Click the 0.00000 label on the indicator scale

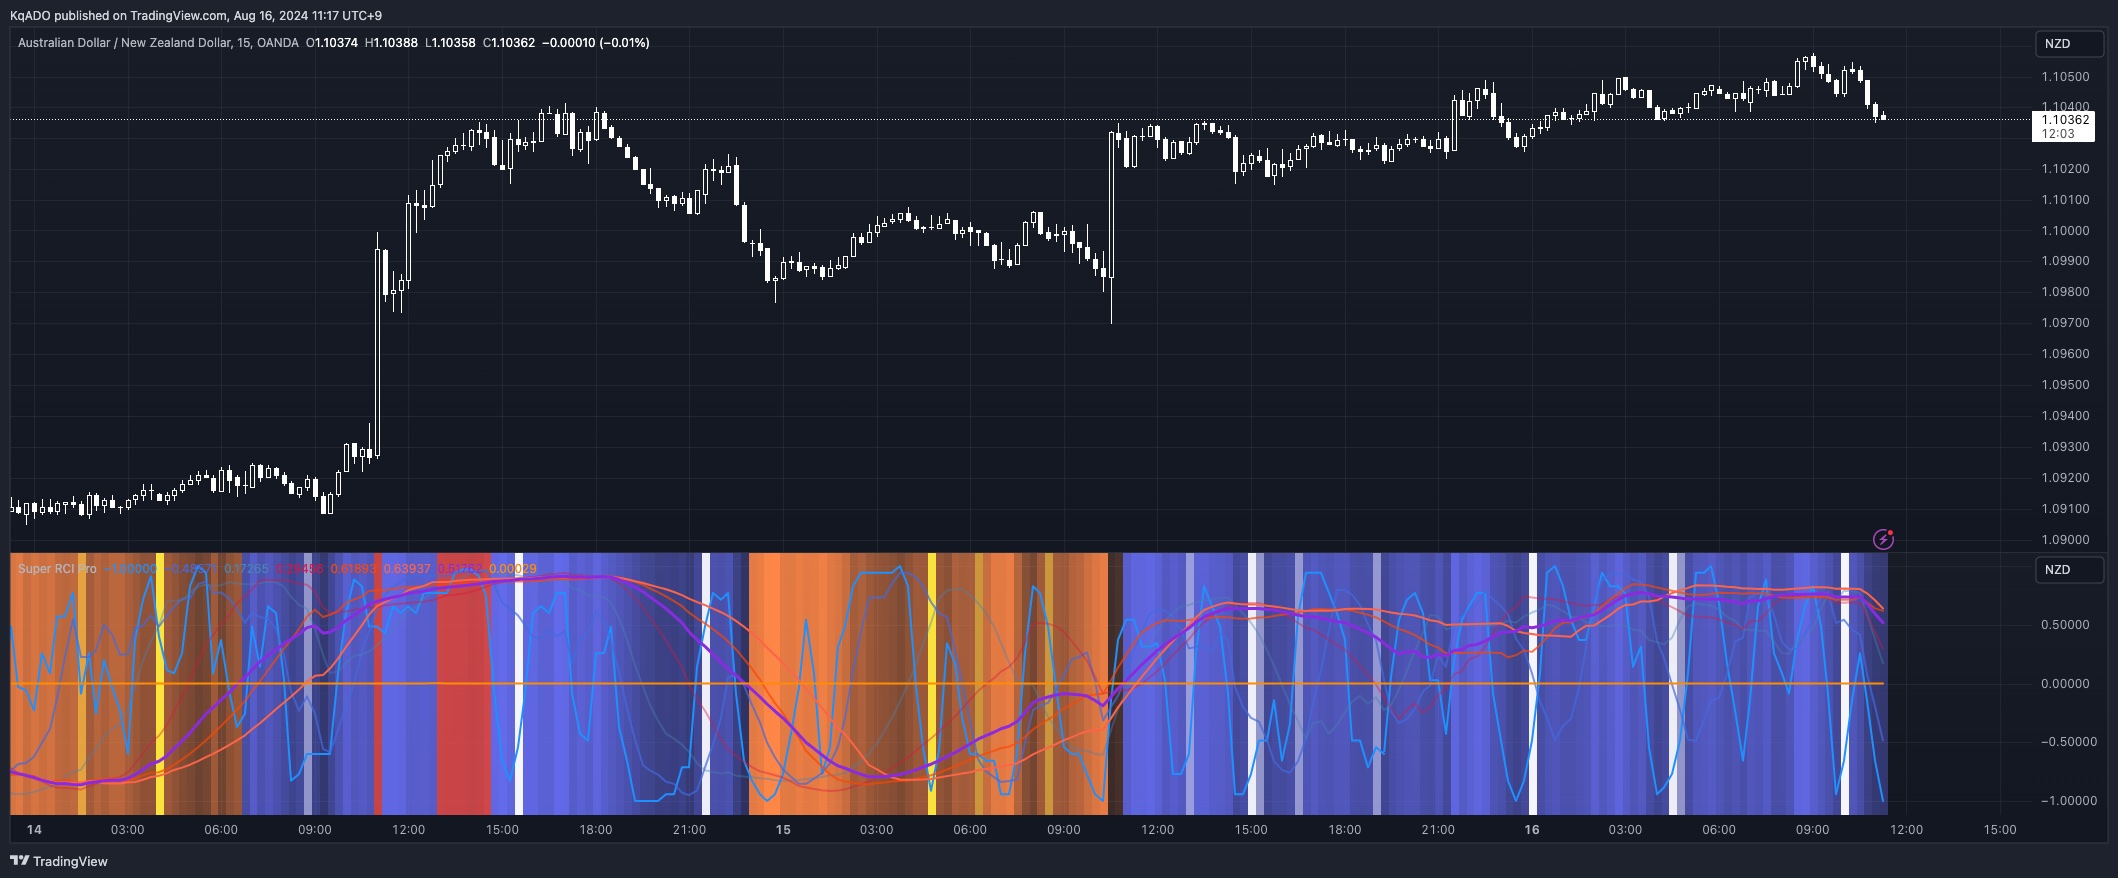[x=2065, y=684]
